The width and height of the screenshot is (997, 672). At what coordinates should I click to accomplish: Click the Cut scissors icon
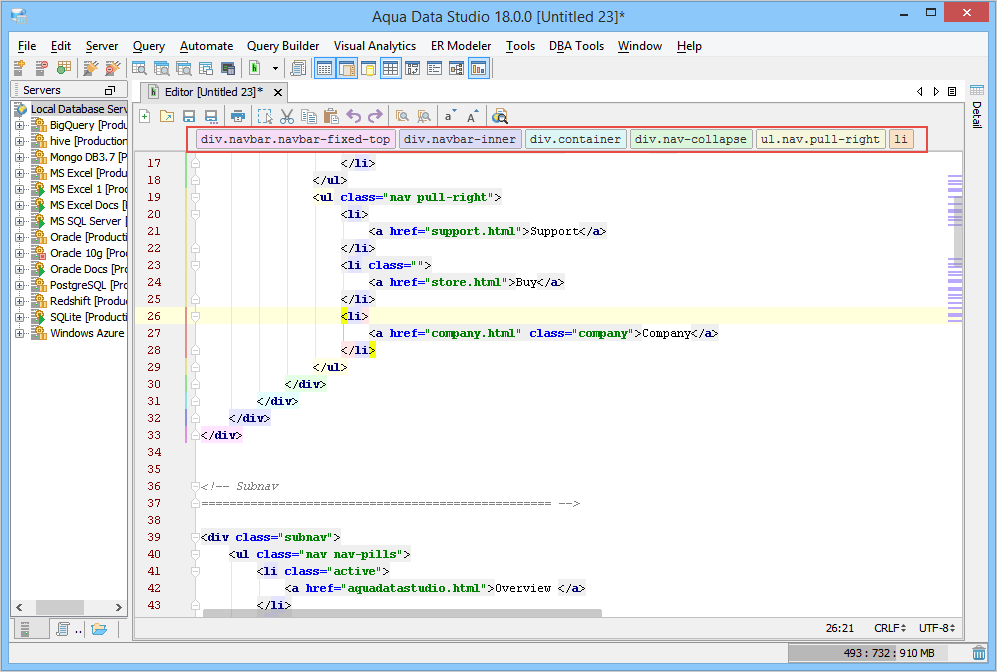287,116
